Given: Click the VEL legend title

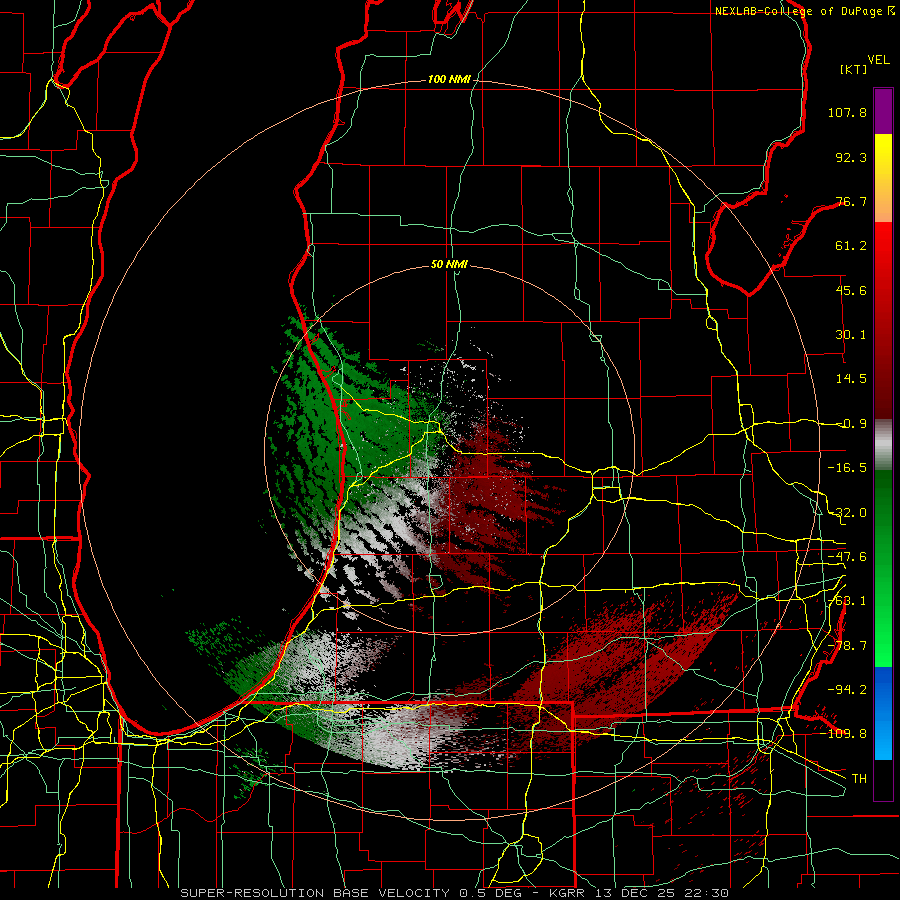Looking at the screenshot, I should pos(878,60).
